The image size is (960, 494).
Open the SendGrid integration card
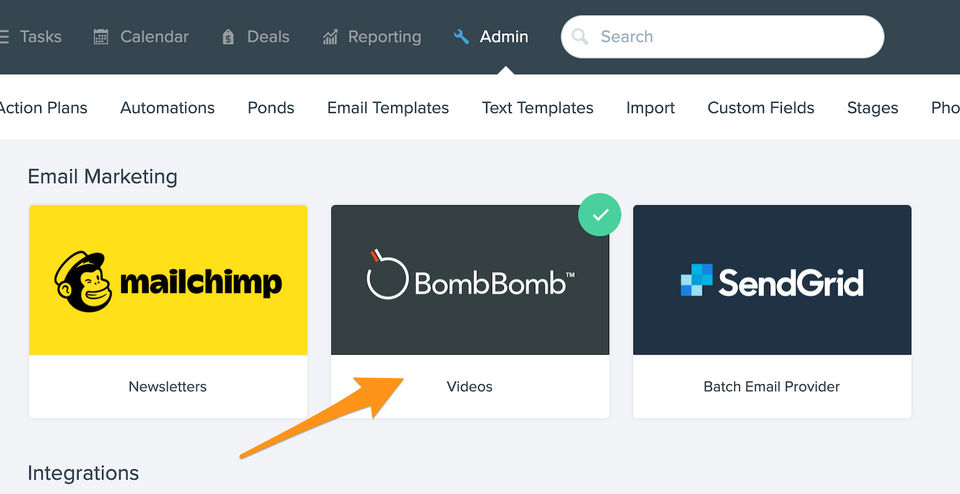(772, 312)
